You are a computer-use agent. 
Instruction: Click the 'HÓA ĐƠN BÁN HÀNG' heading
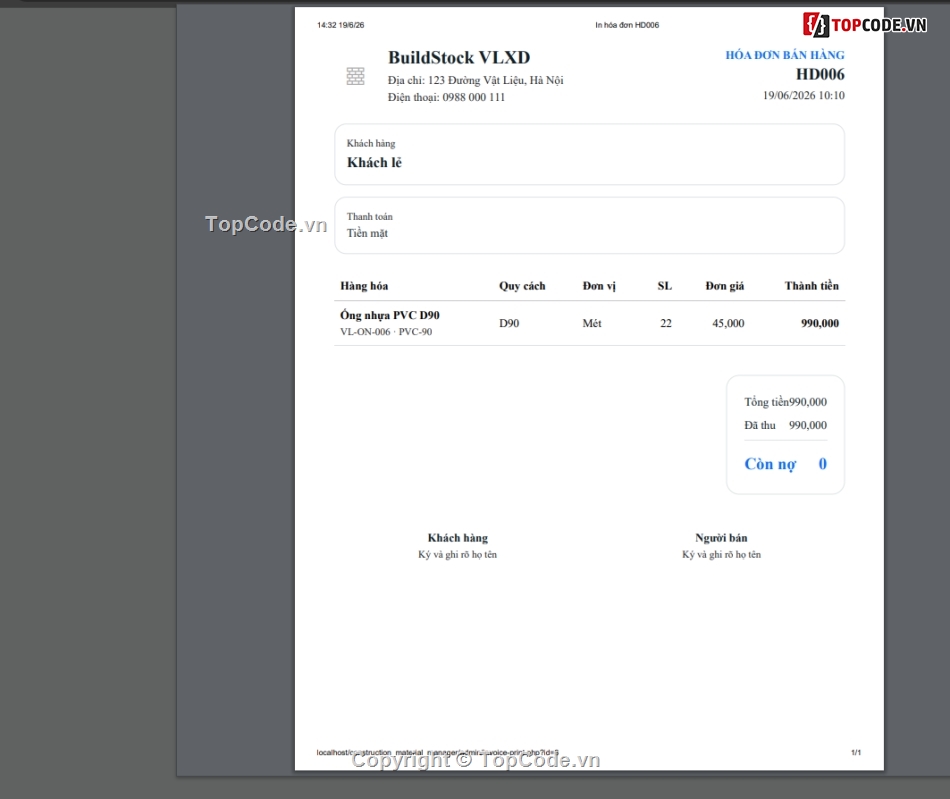[785, 55]
